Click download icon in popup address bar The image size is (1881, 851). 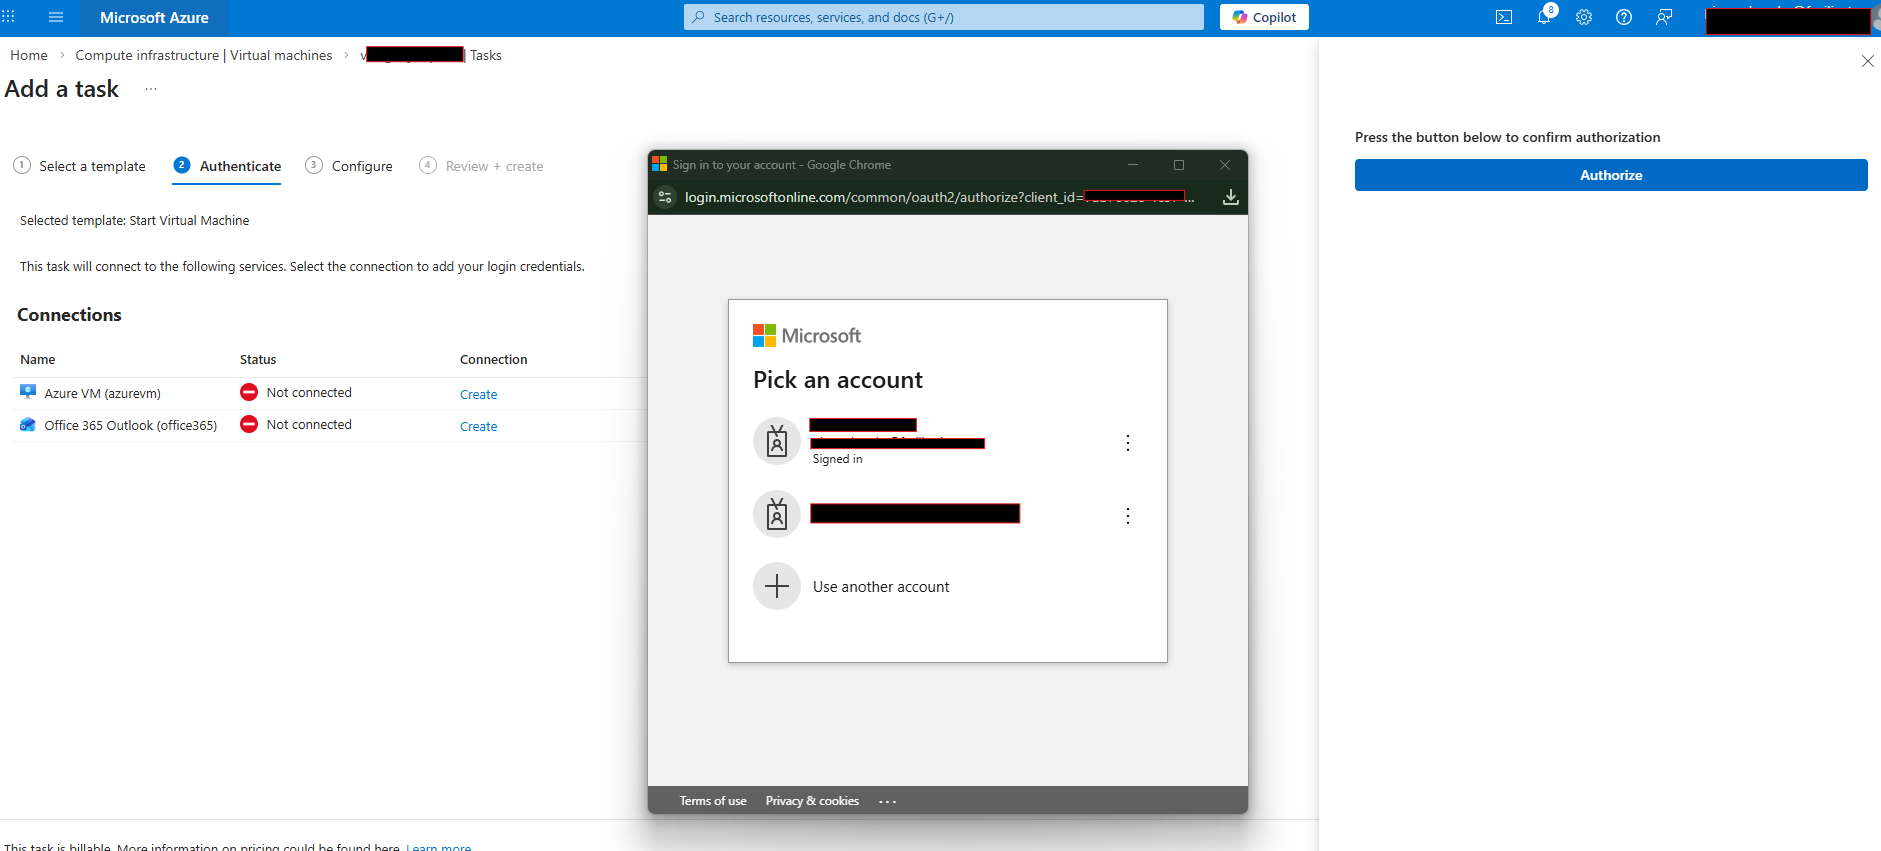coord(1231,197)
